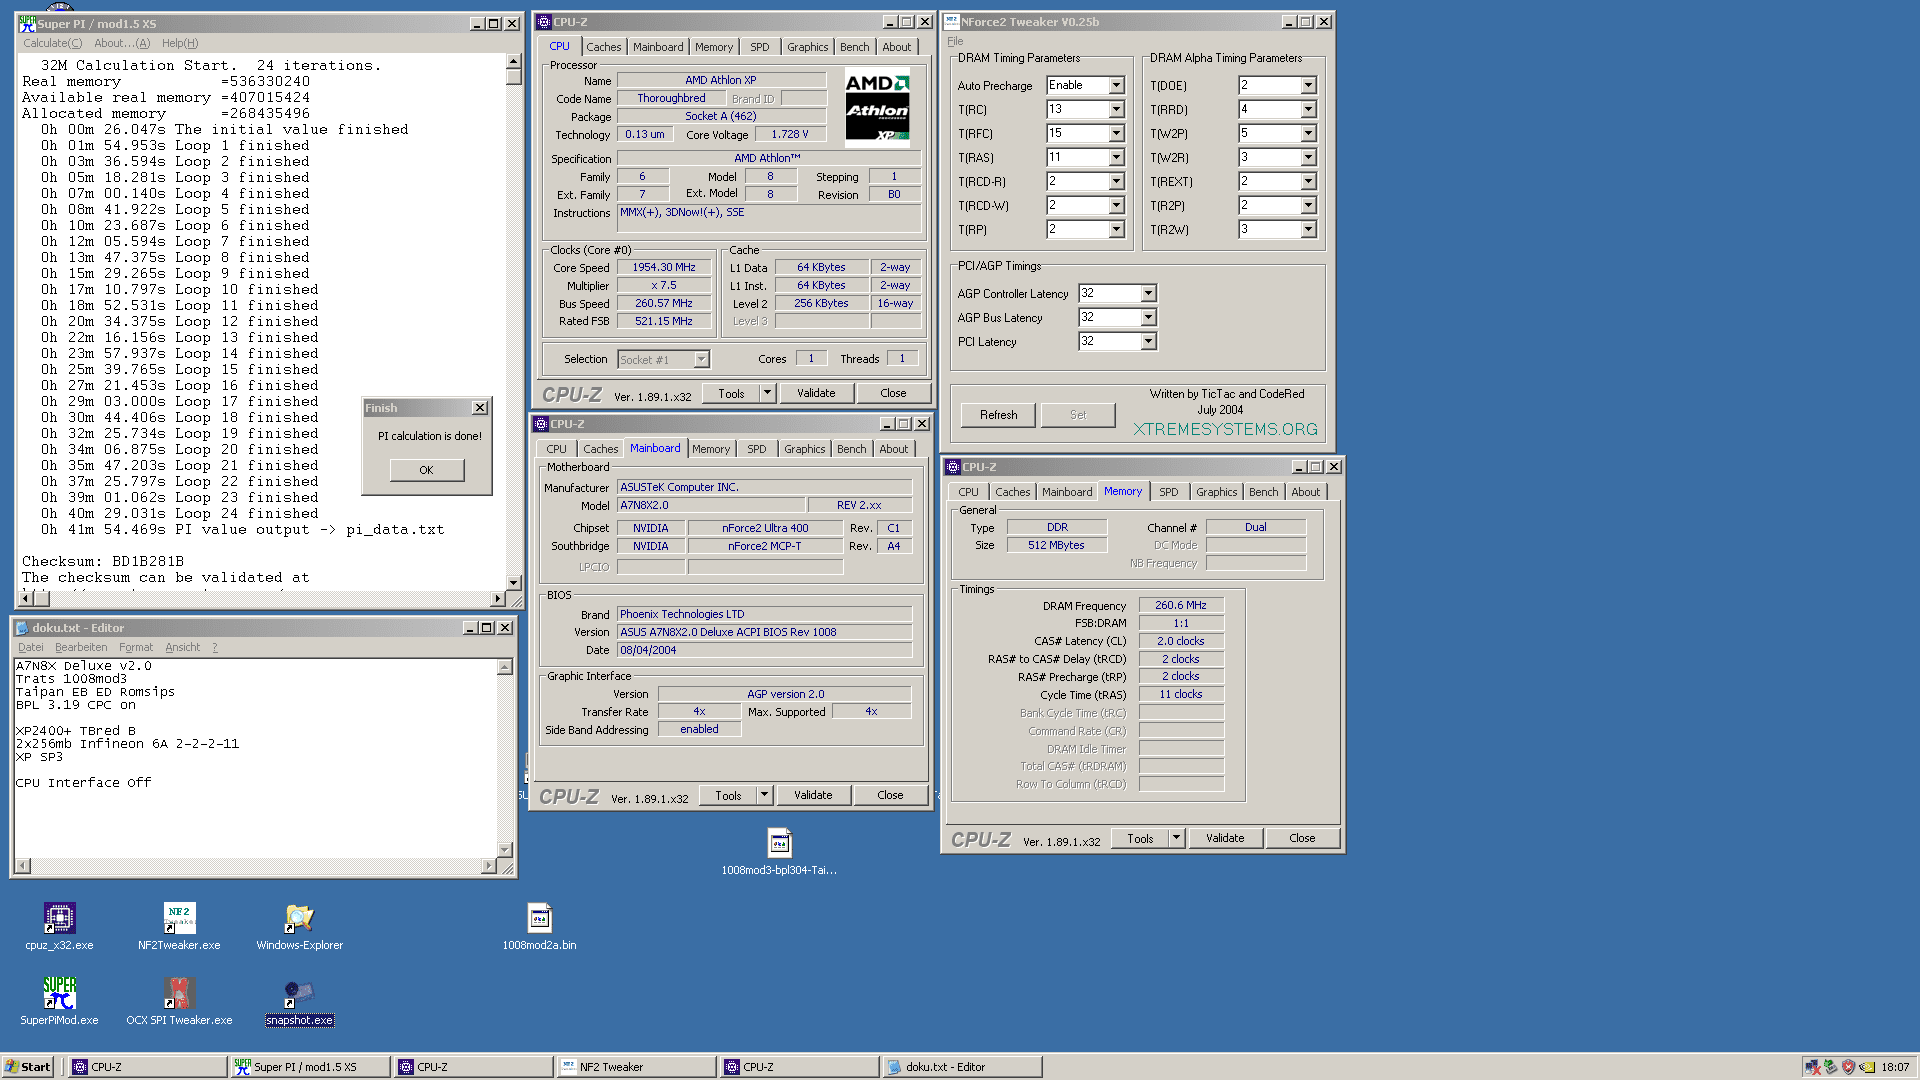Click doku.txt Editor vertical scrollbar up arrow
This screenshot has height=1080, width=1920.
click(505, 667)
